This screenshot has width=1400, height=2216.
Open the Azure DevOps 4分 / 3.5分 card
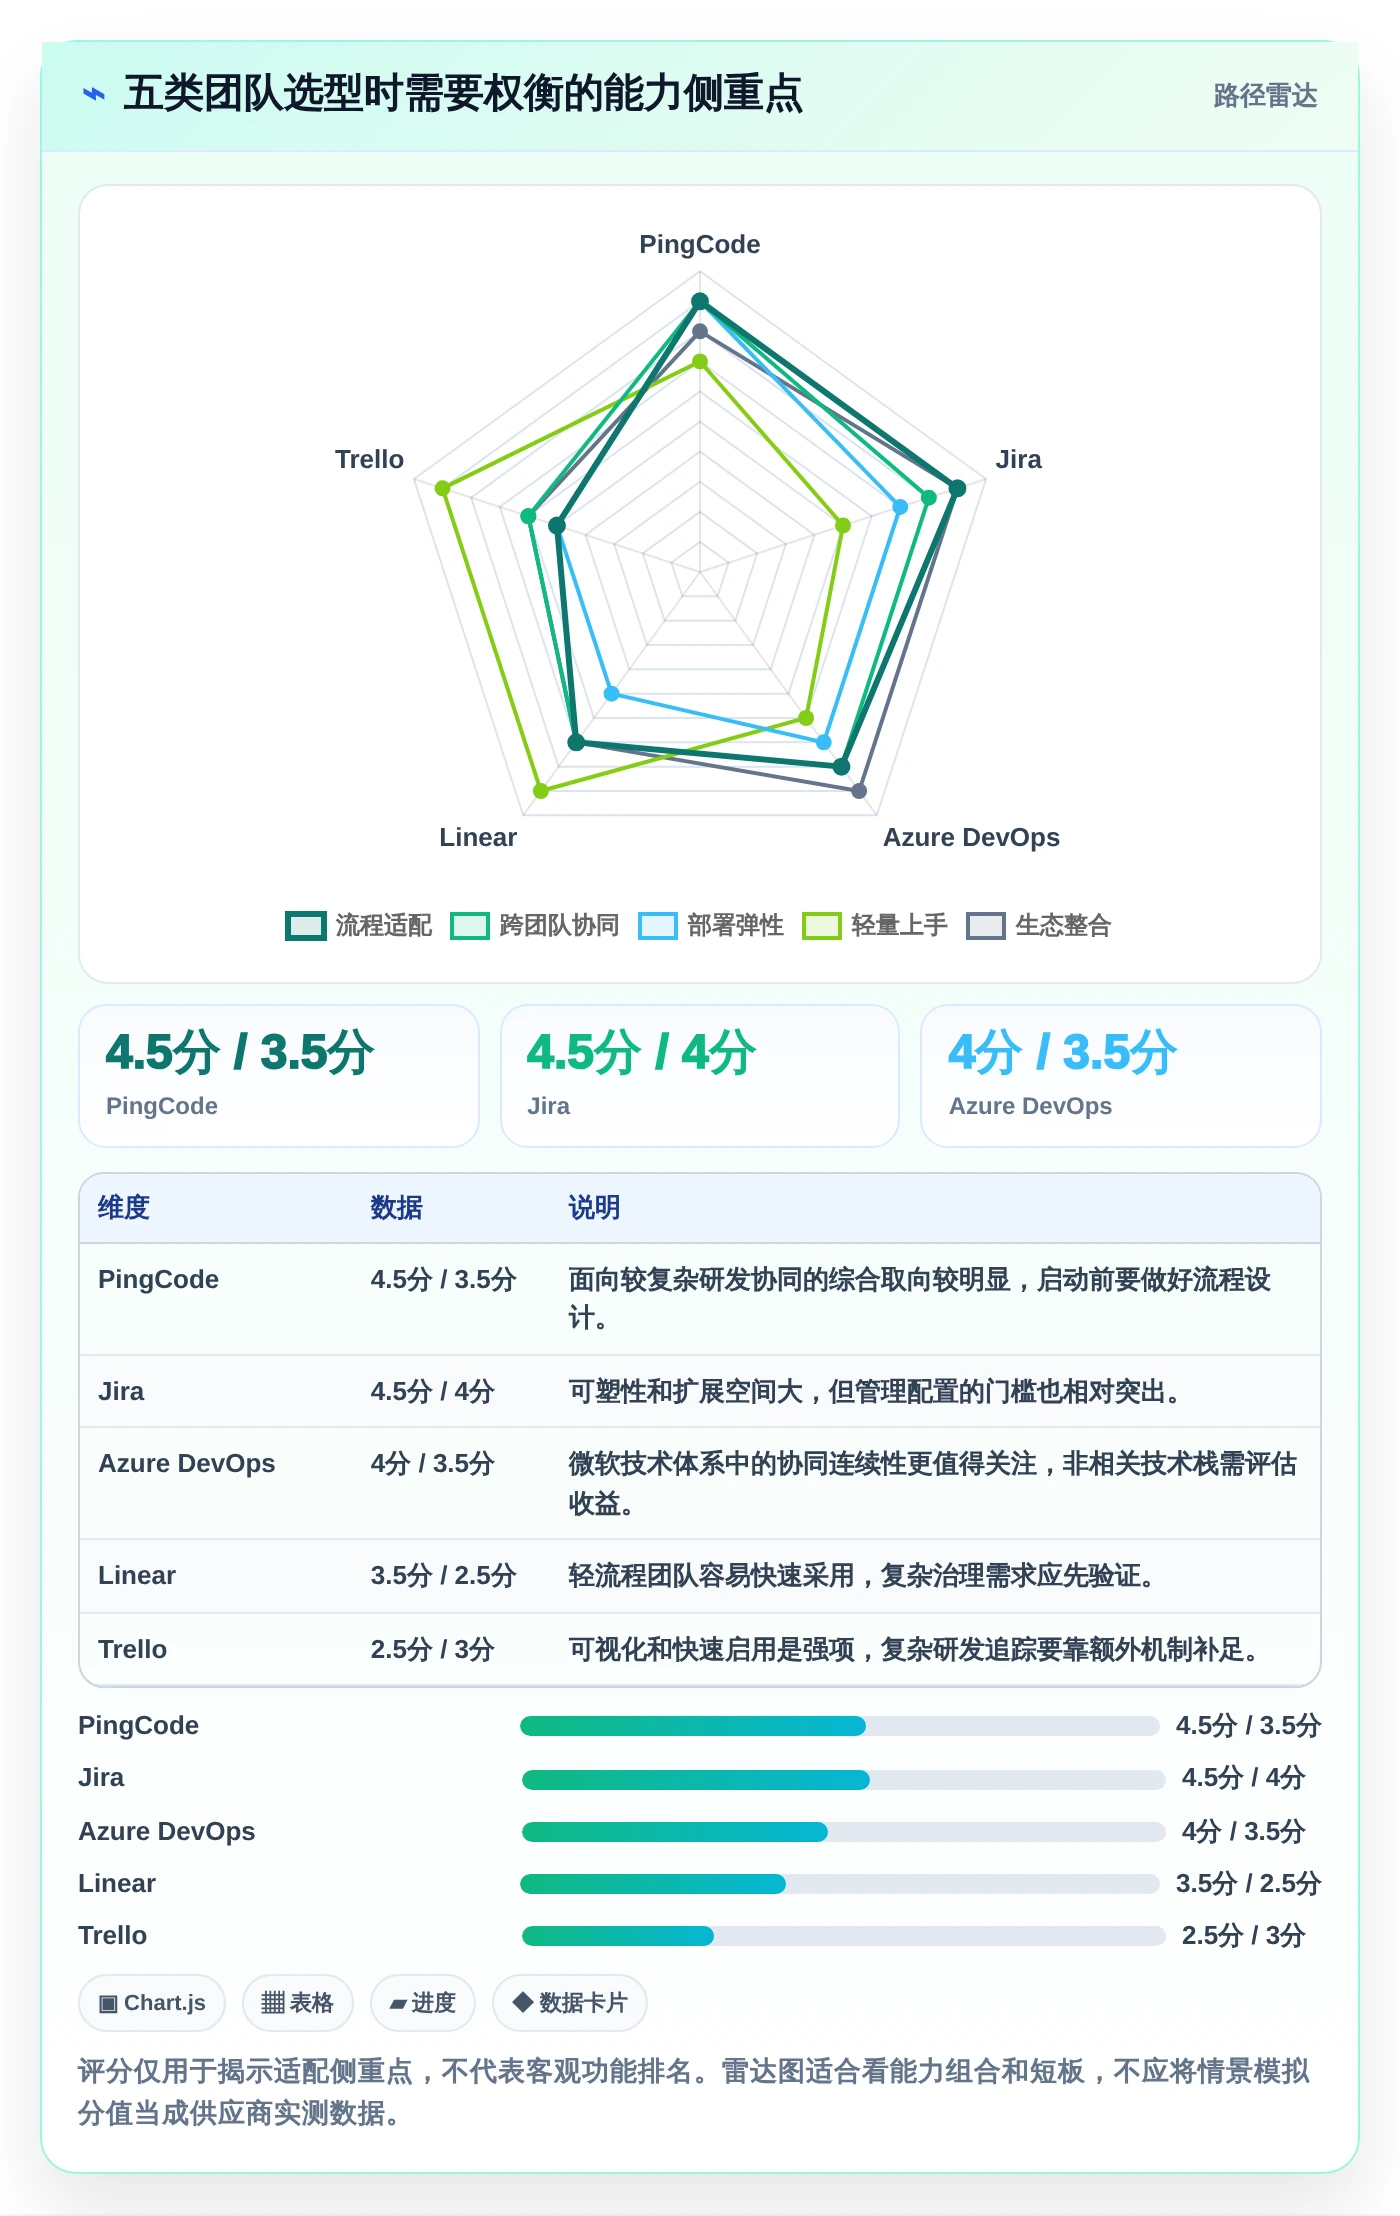point(1121,1076)
